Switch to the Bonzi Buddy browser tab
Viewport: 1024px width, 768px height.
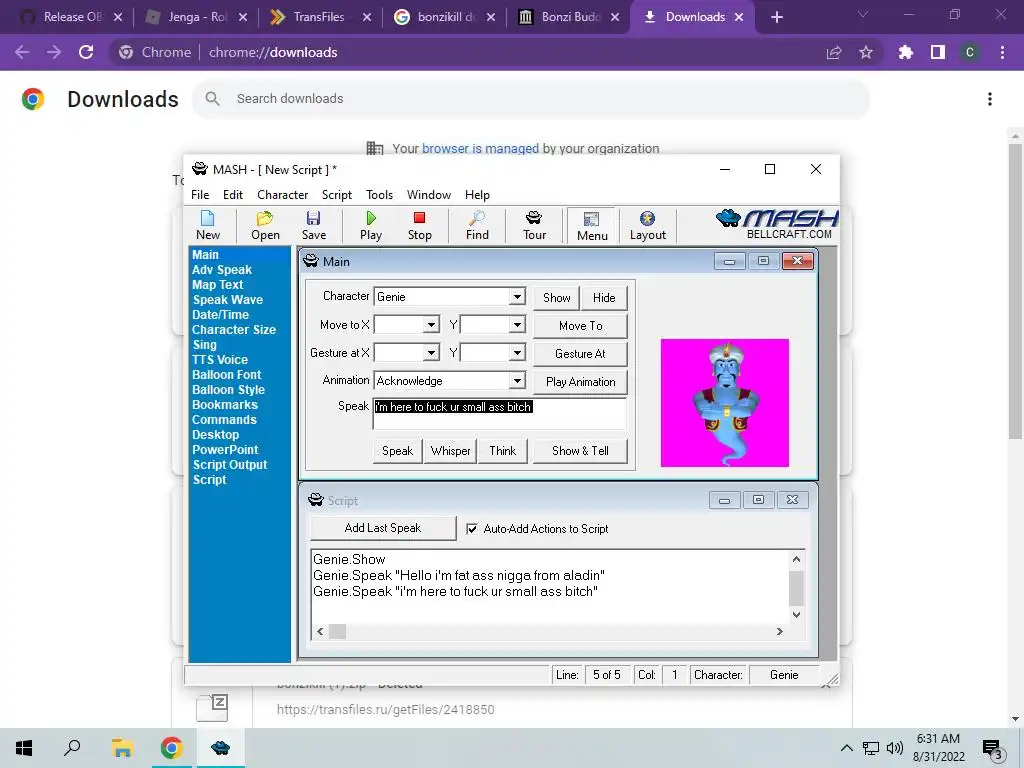click(x=568, y=18)
